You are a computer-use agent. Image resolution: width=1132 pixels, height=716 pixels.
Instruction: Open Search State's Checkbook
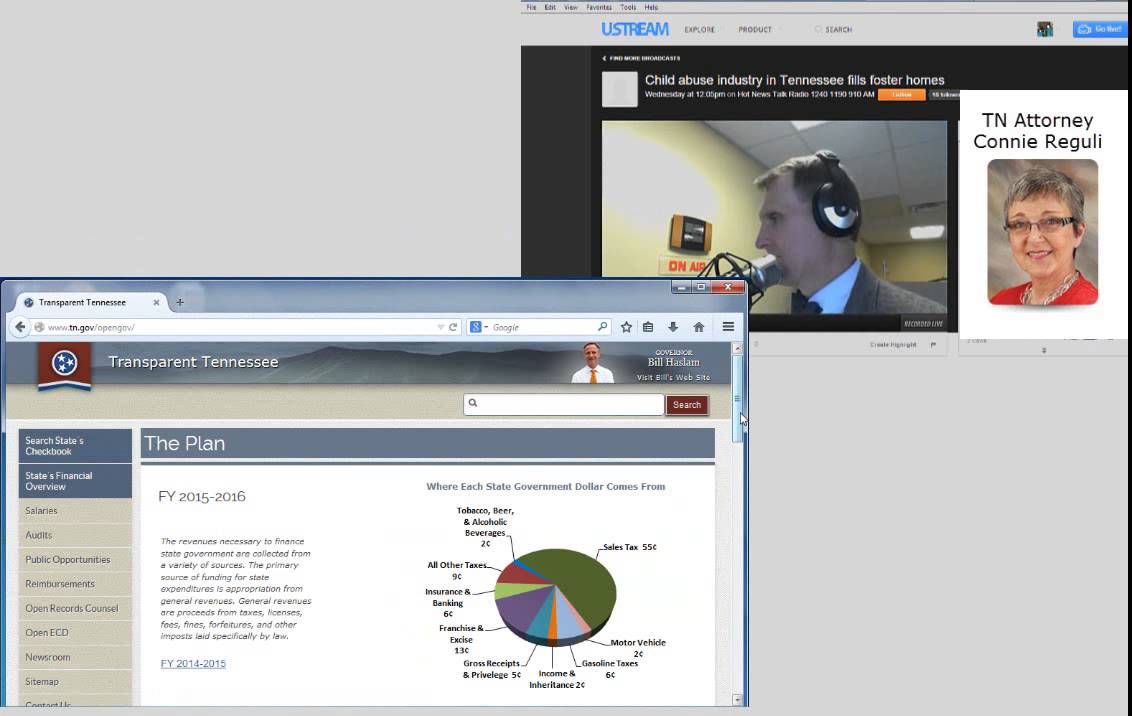tap(75, 446)
